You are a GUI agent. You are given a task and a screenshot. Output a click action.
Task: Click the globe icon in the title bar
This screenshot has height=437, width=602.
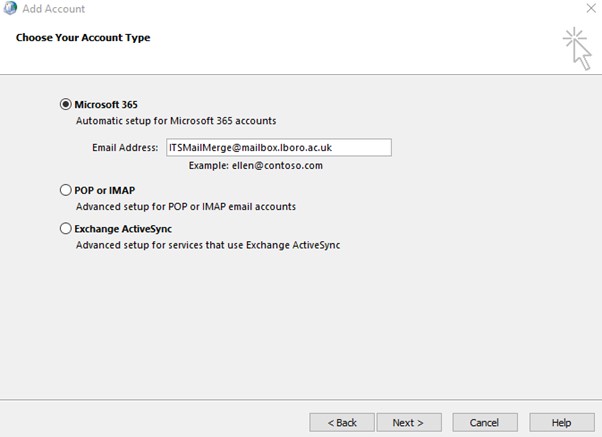[9, 9]
